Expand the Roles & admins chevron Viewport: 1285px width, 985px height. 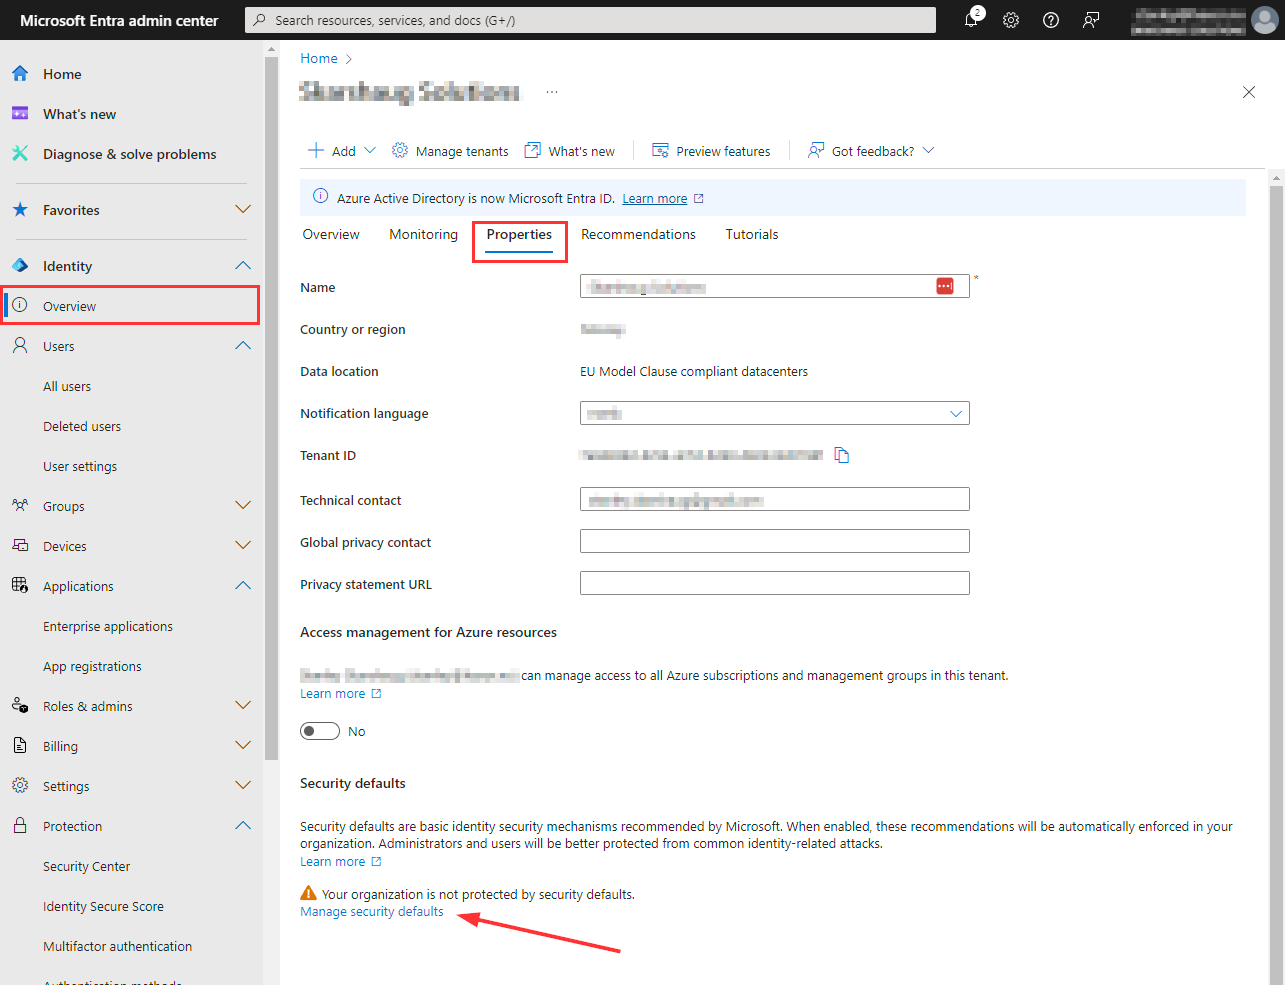(x=243, y=705)
